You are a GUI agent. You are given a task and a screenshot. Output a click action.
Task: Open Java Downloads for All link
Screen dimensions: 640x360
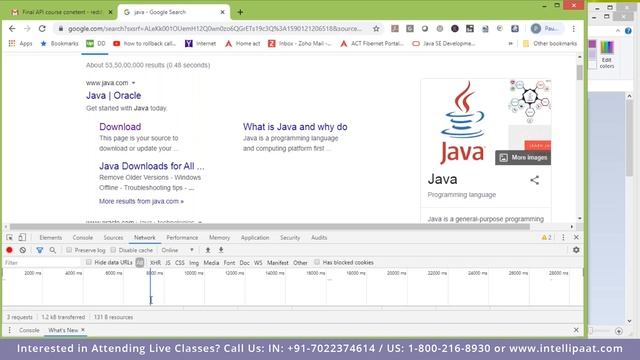[151, 166]
